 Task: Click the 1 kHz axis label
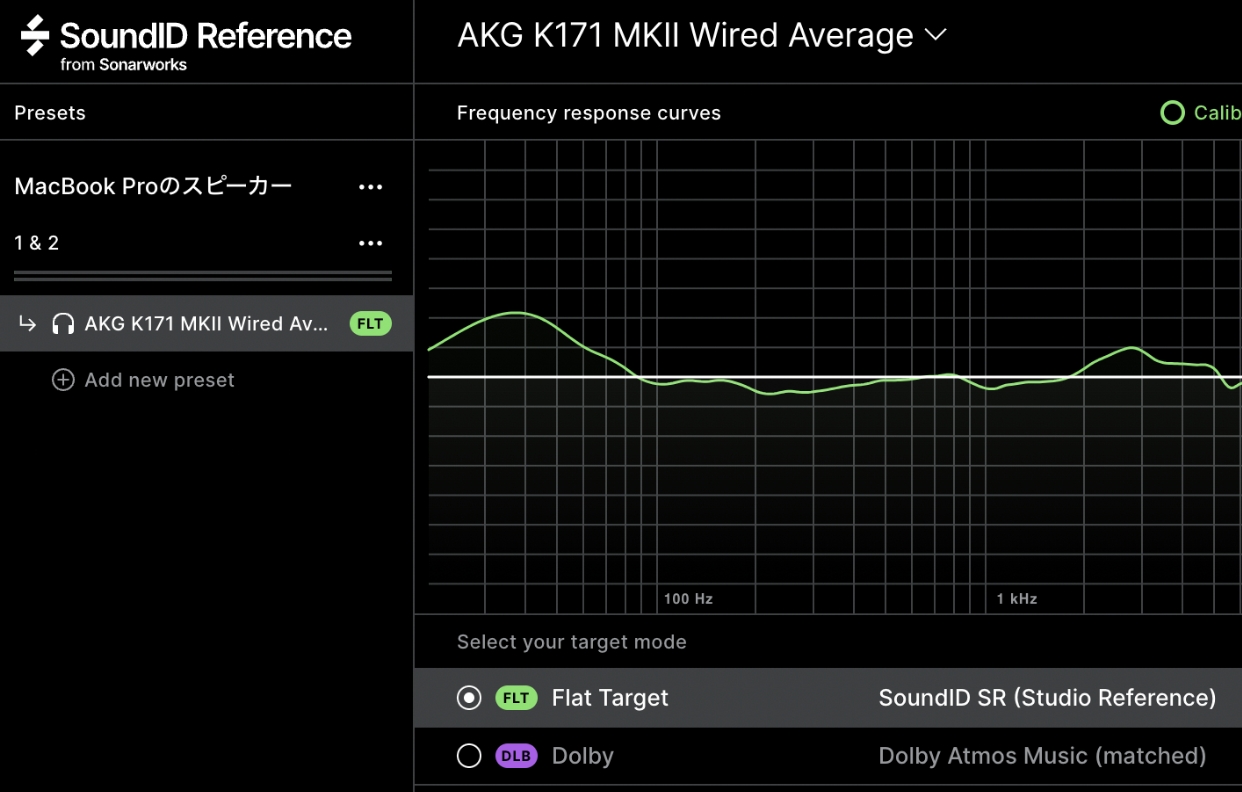[x=1017, y=599]
